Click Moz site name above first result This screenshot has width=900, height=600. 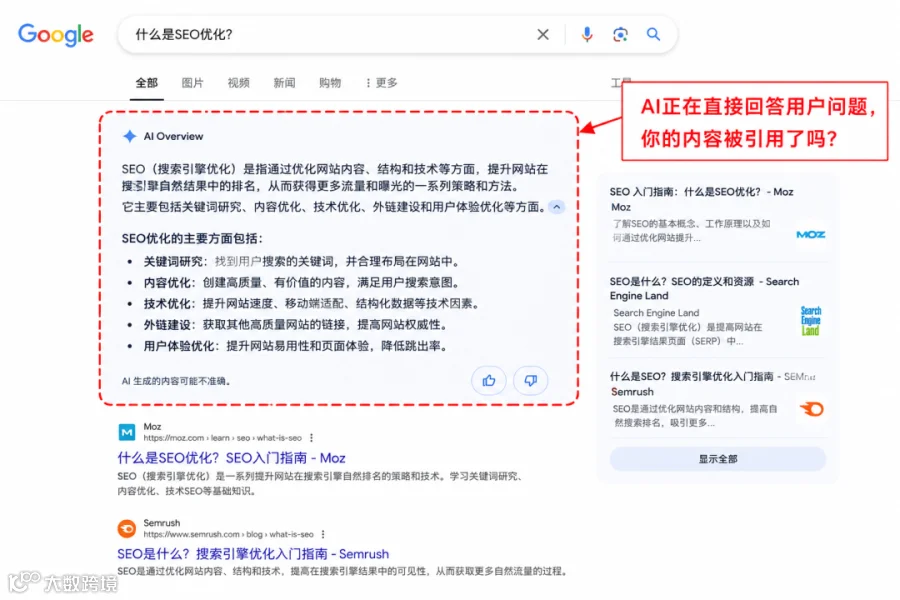pos(152,427)
